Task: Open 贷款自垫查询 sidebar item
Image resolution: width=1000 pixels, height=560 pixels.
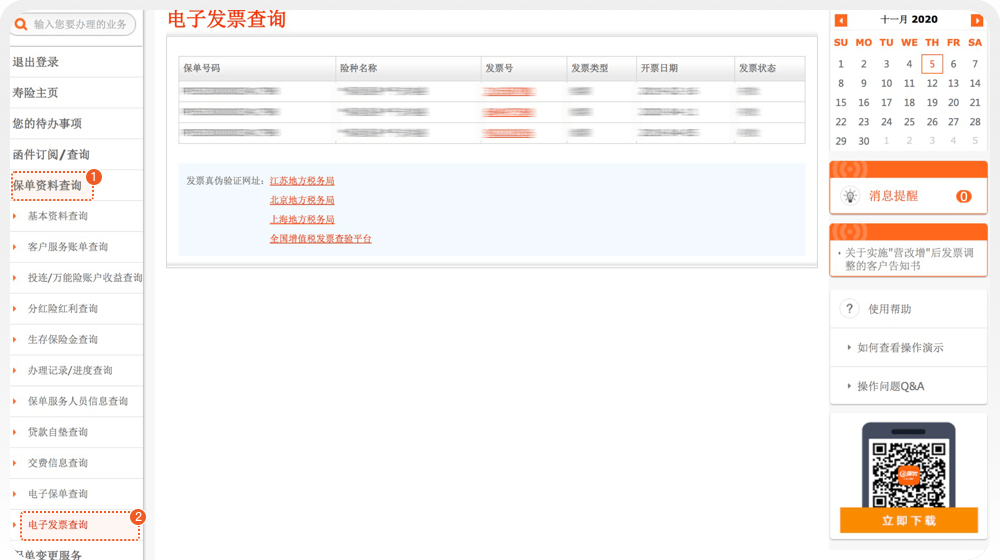Action: (x=58, y=432)
